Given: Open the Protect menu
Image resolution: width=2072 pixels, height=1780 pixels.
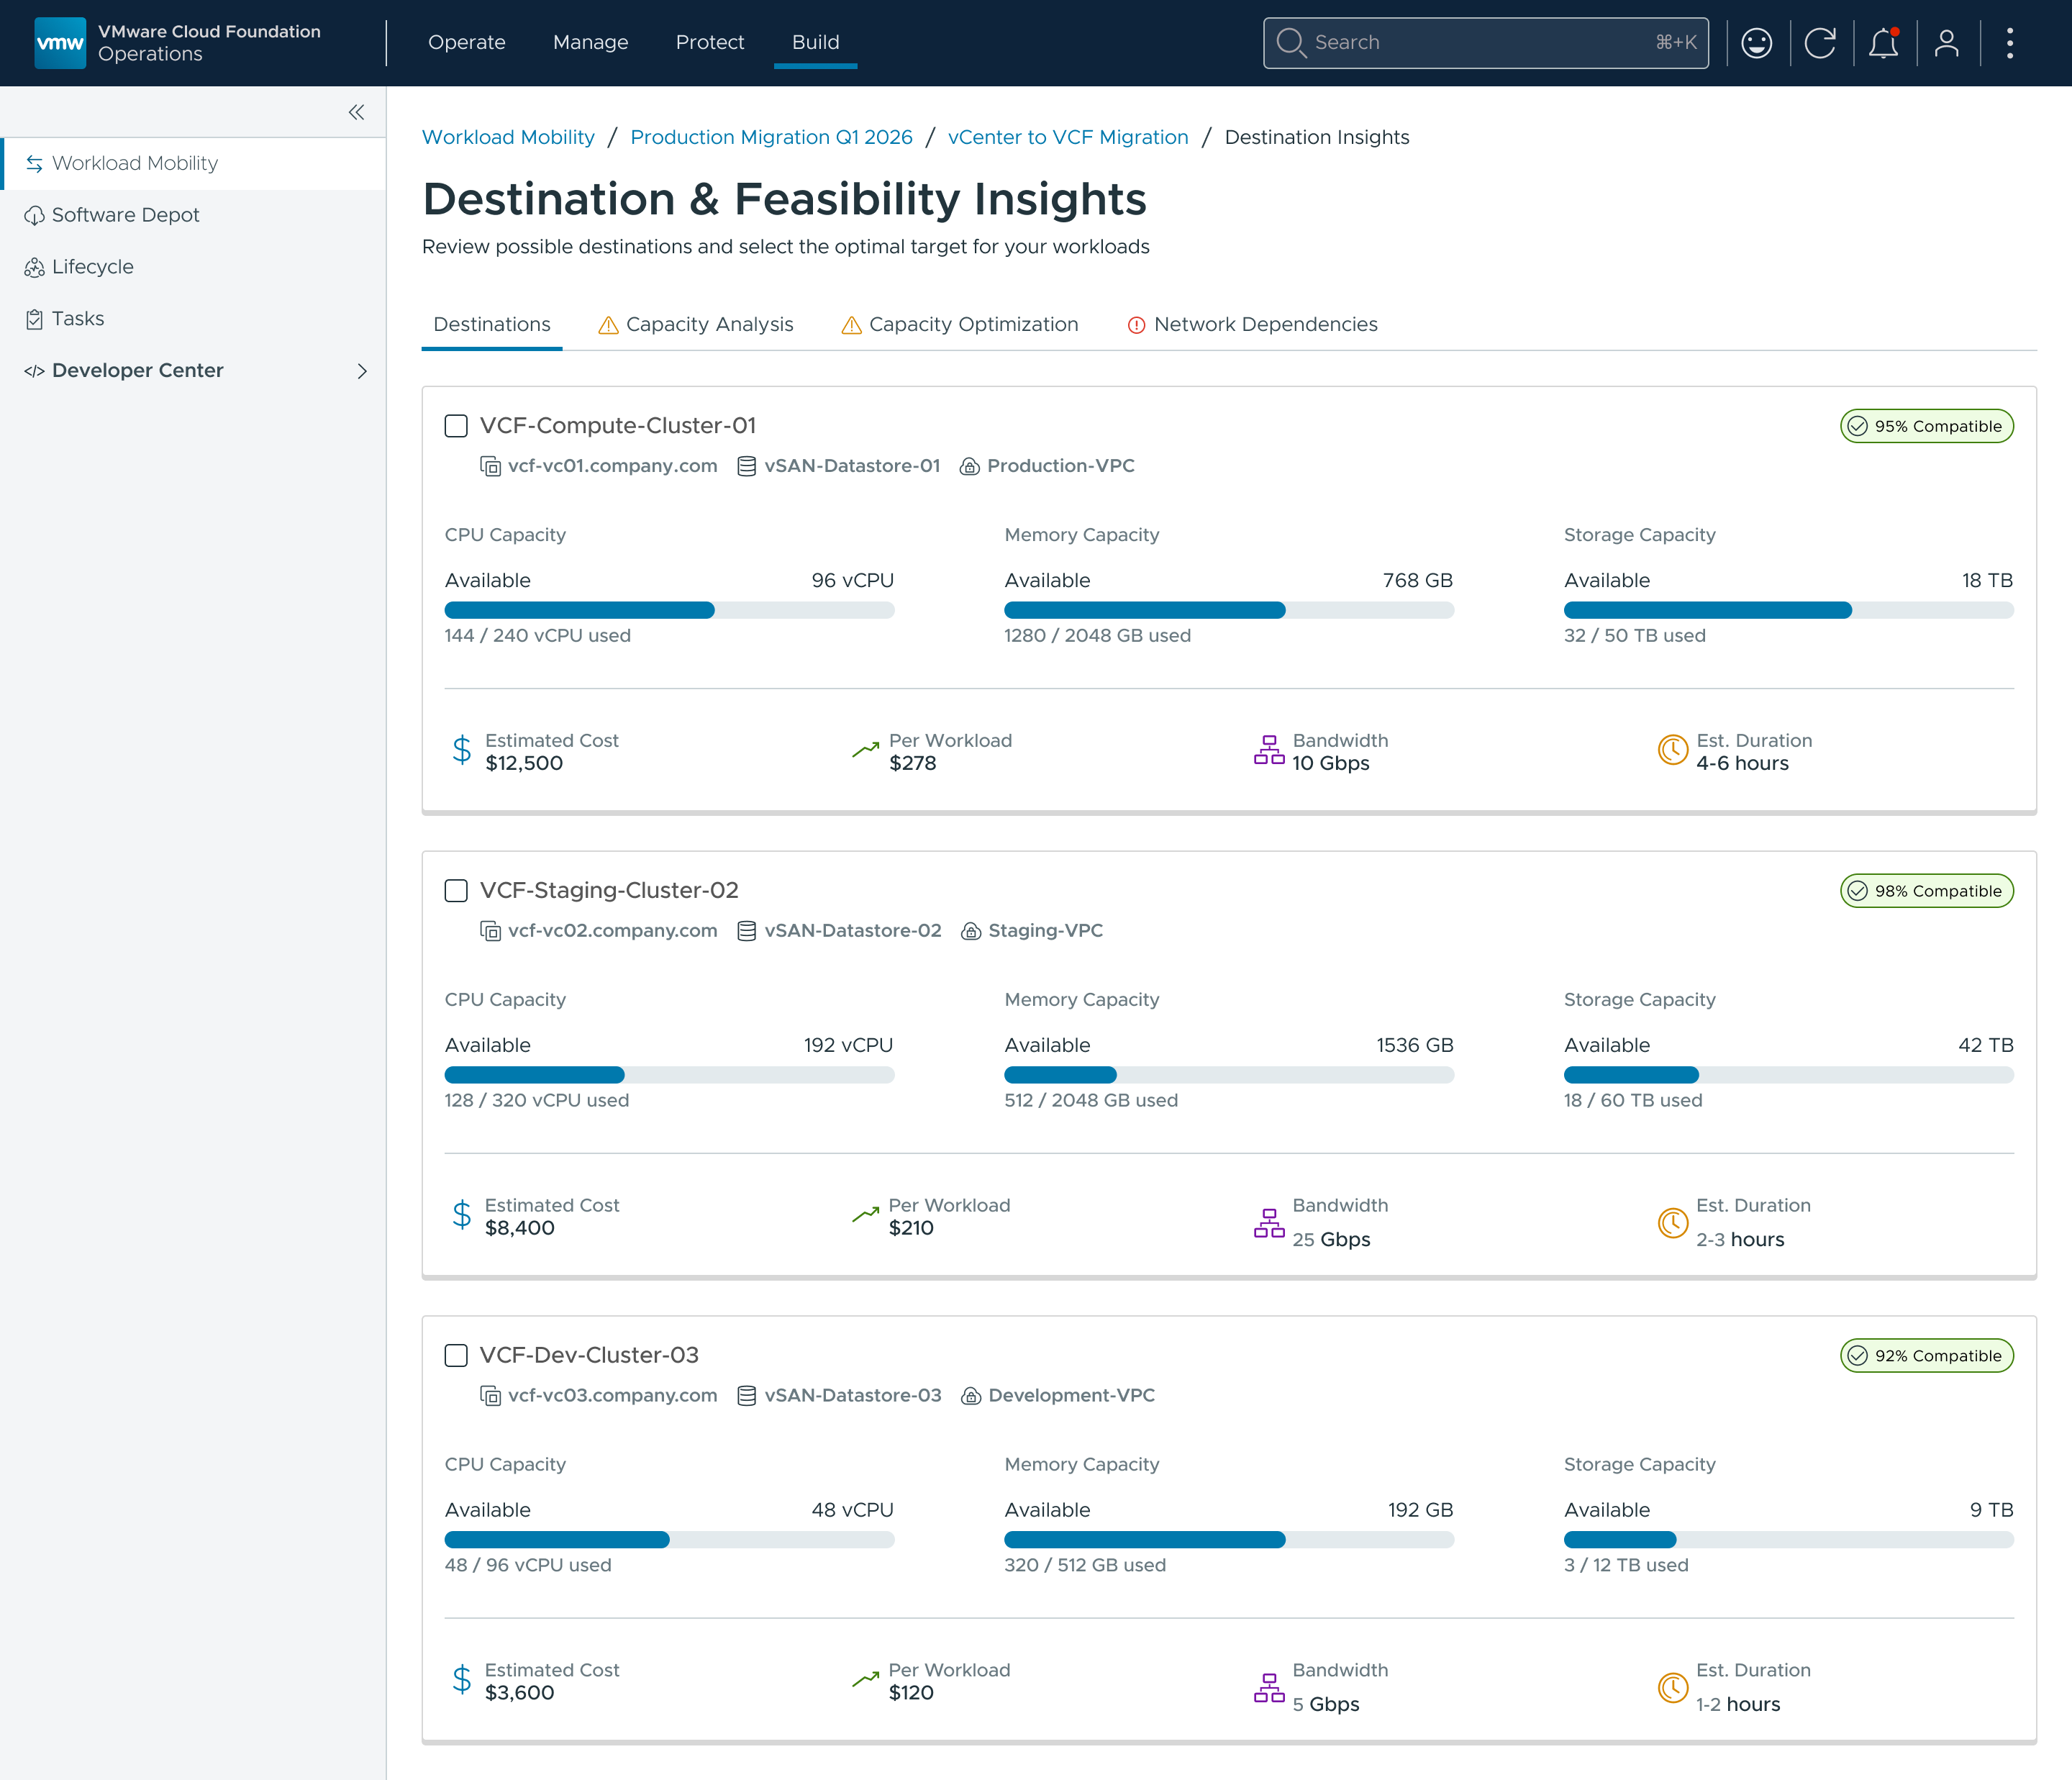Looking at the screenshot, I should click(x=710, y=42).
